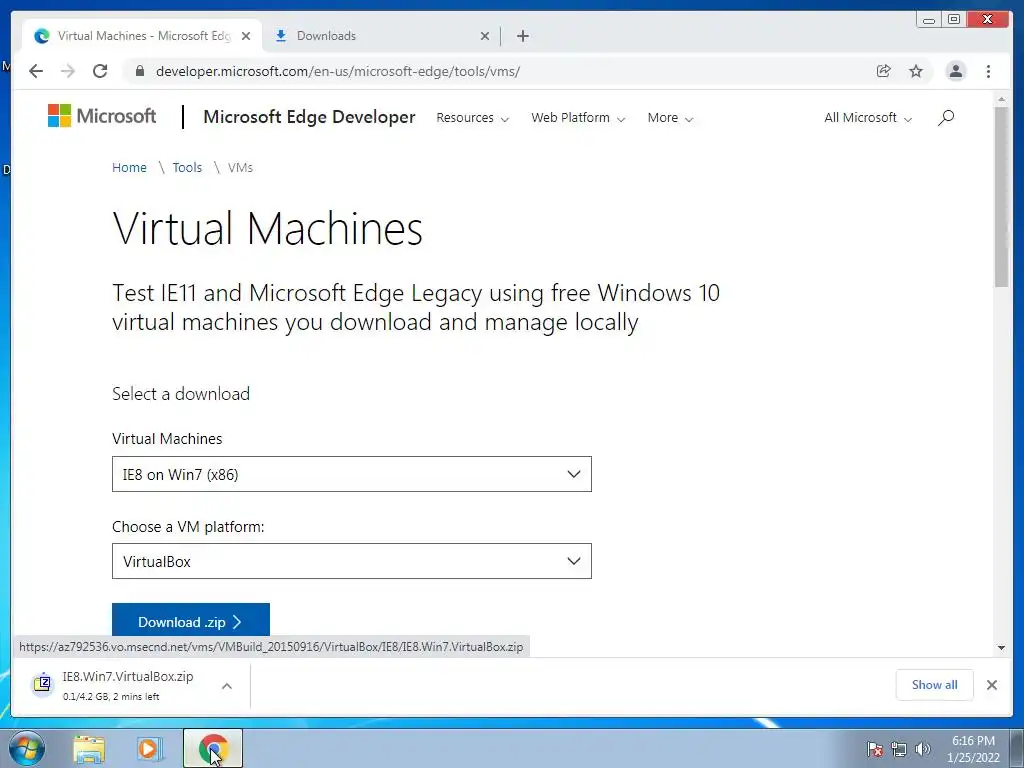Open the Chrome profile avatar
The image size is (1024, 768).
point(956,71)
